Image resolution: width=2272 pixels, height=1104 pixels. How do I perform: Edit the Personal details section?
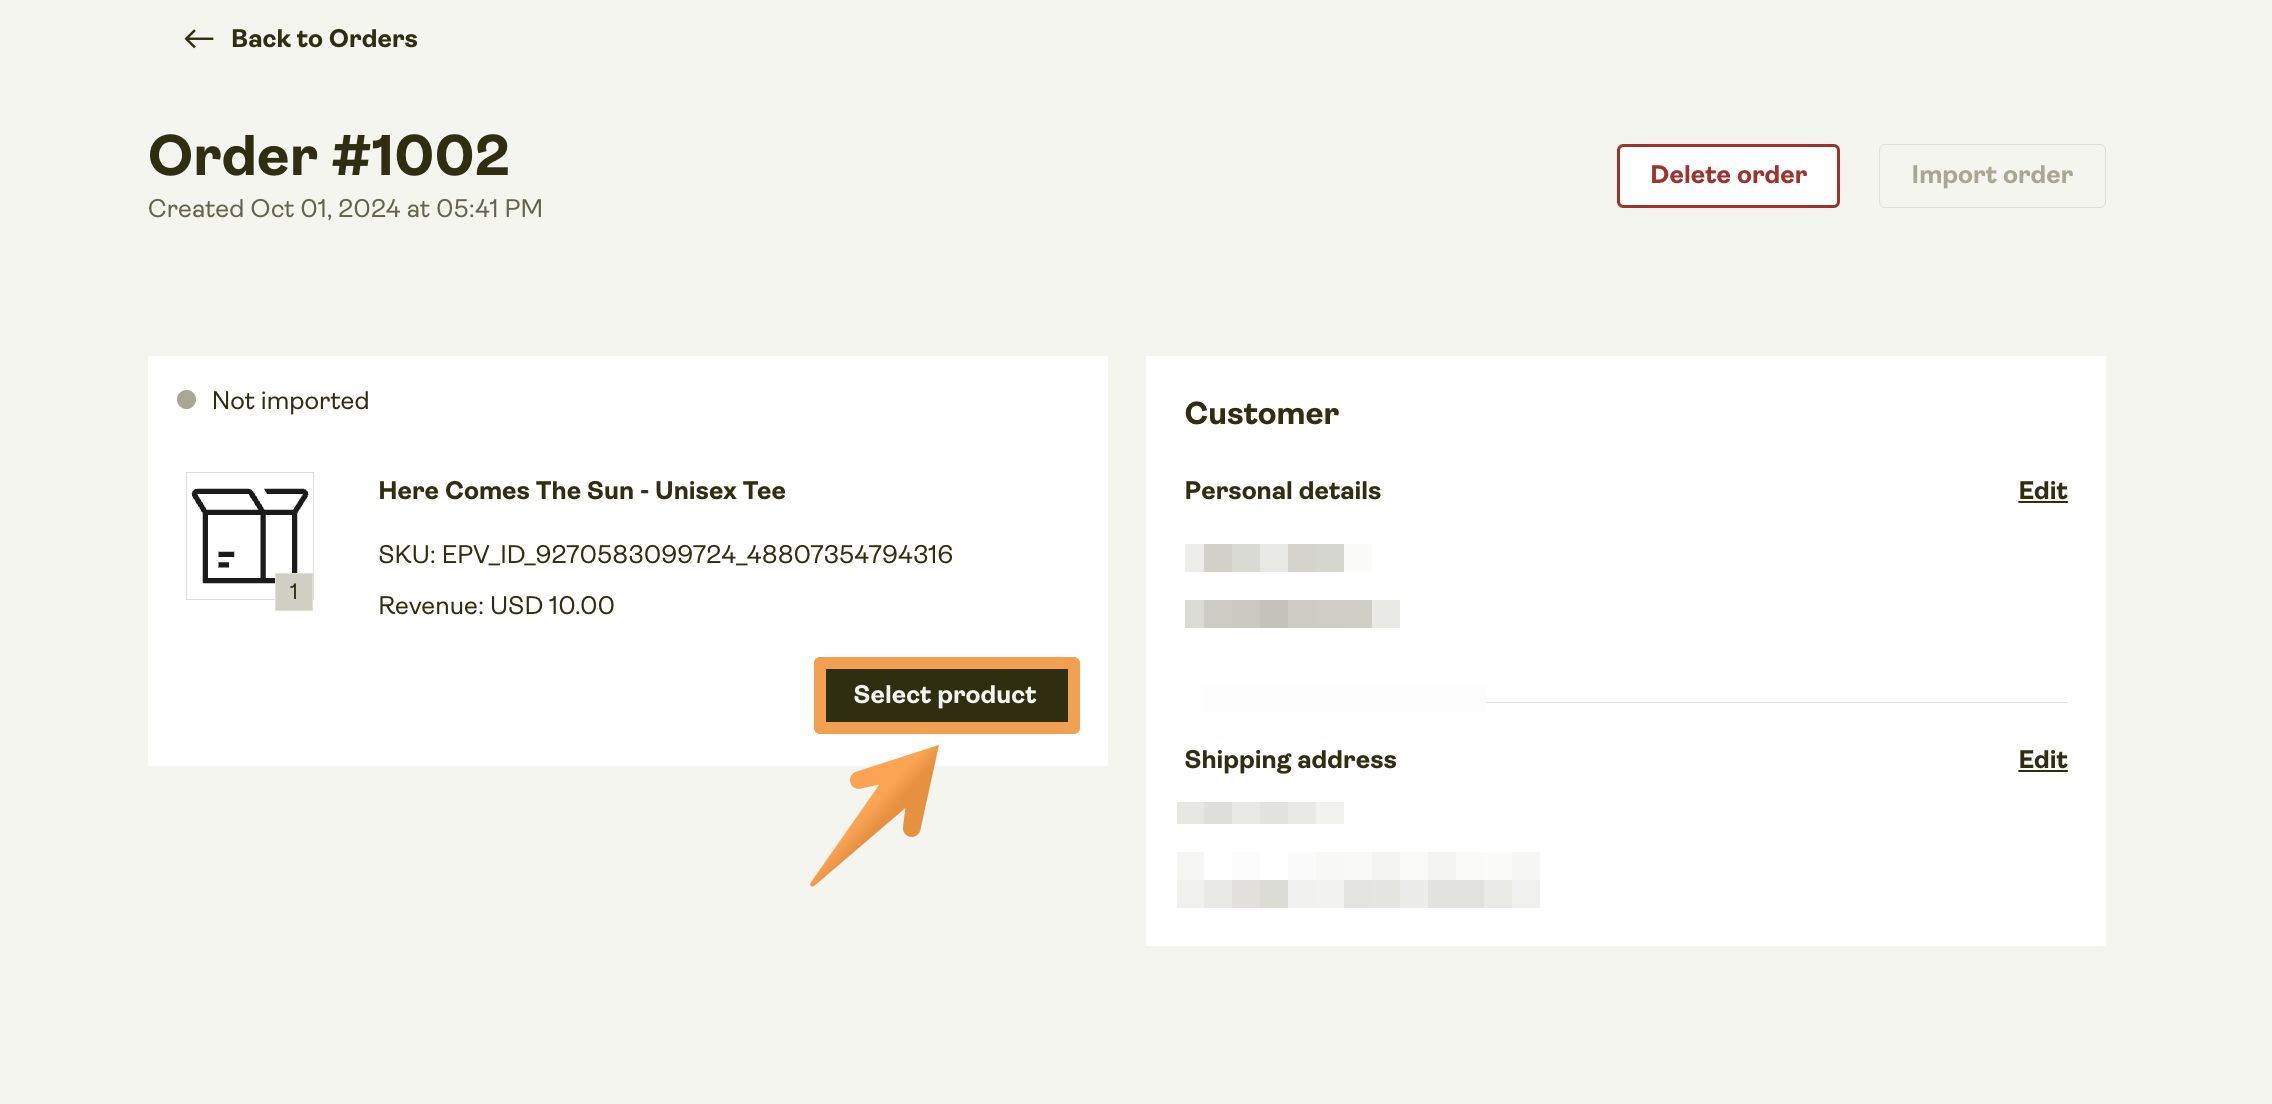pyautogui.click(x=2042, y=491)
